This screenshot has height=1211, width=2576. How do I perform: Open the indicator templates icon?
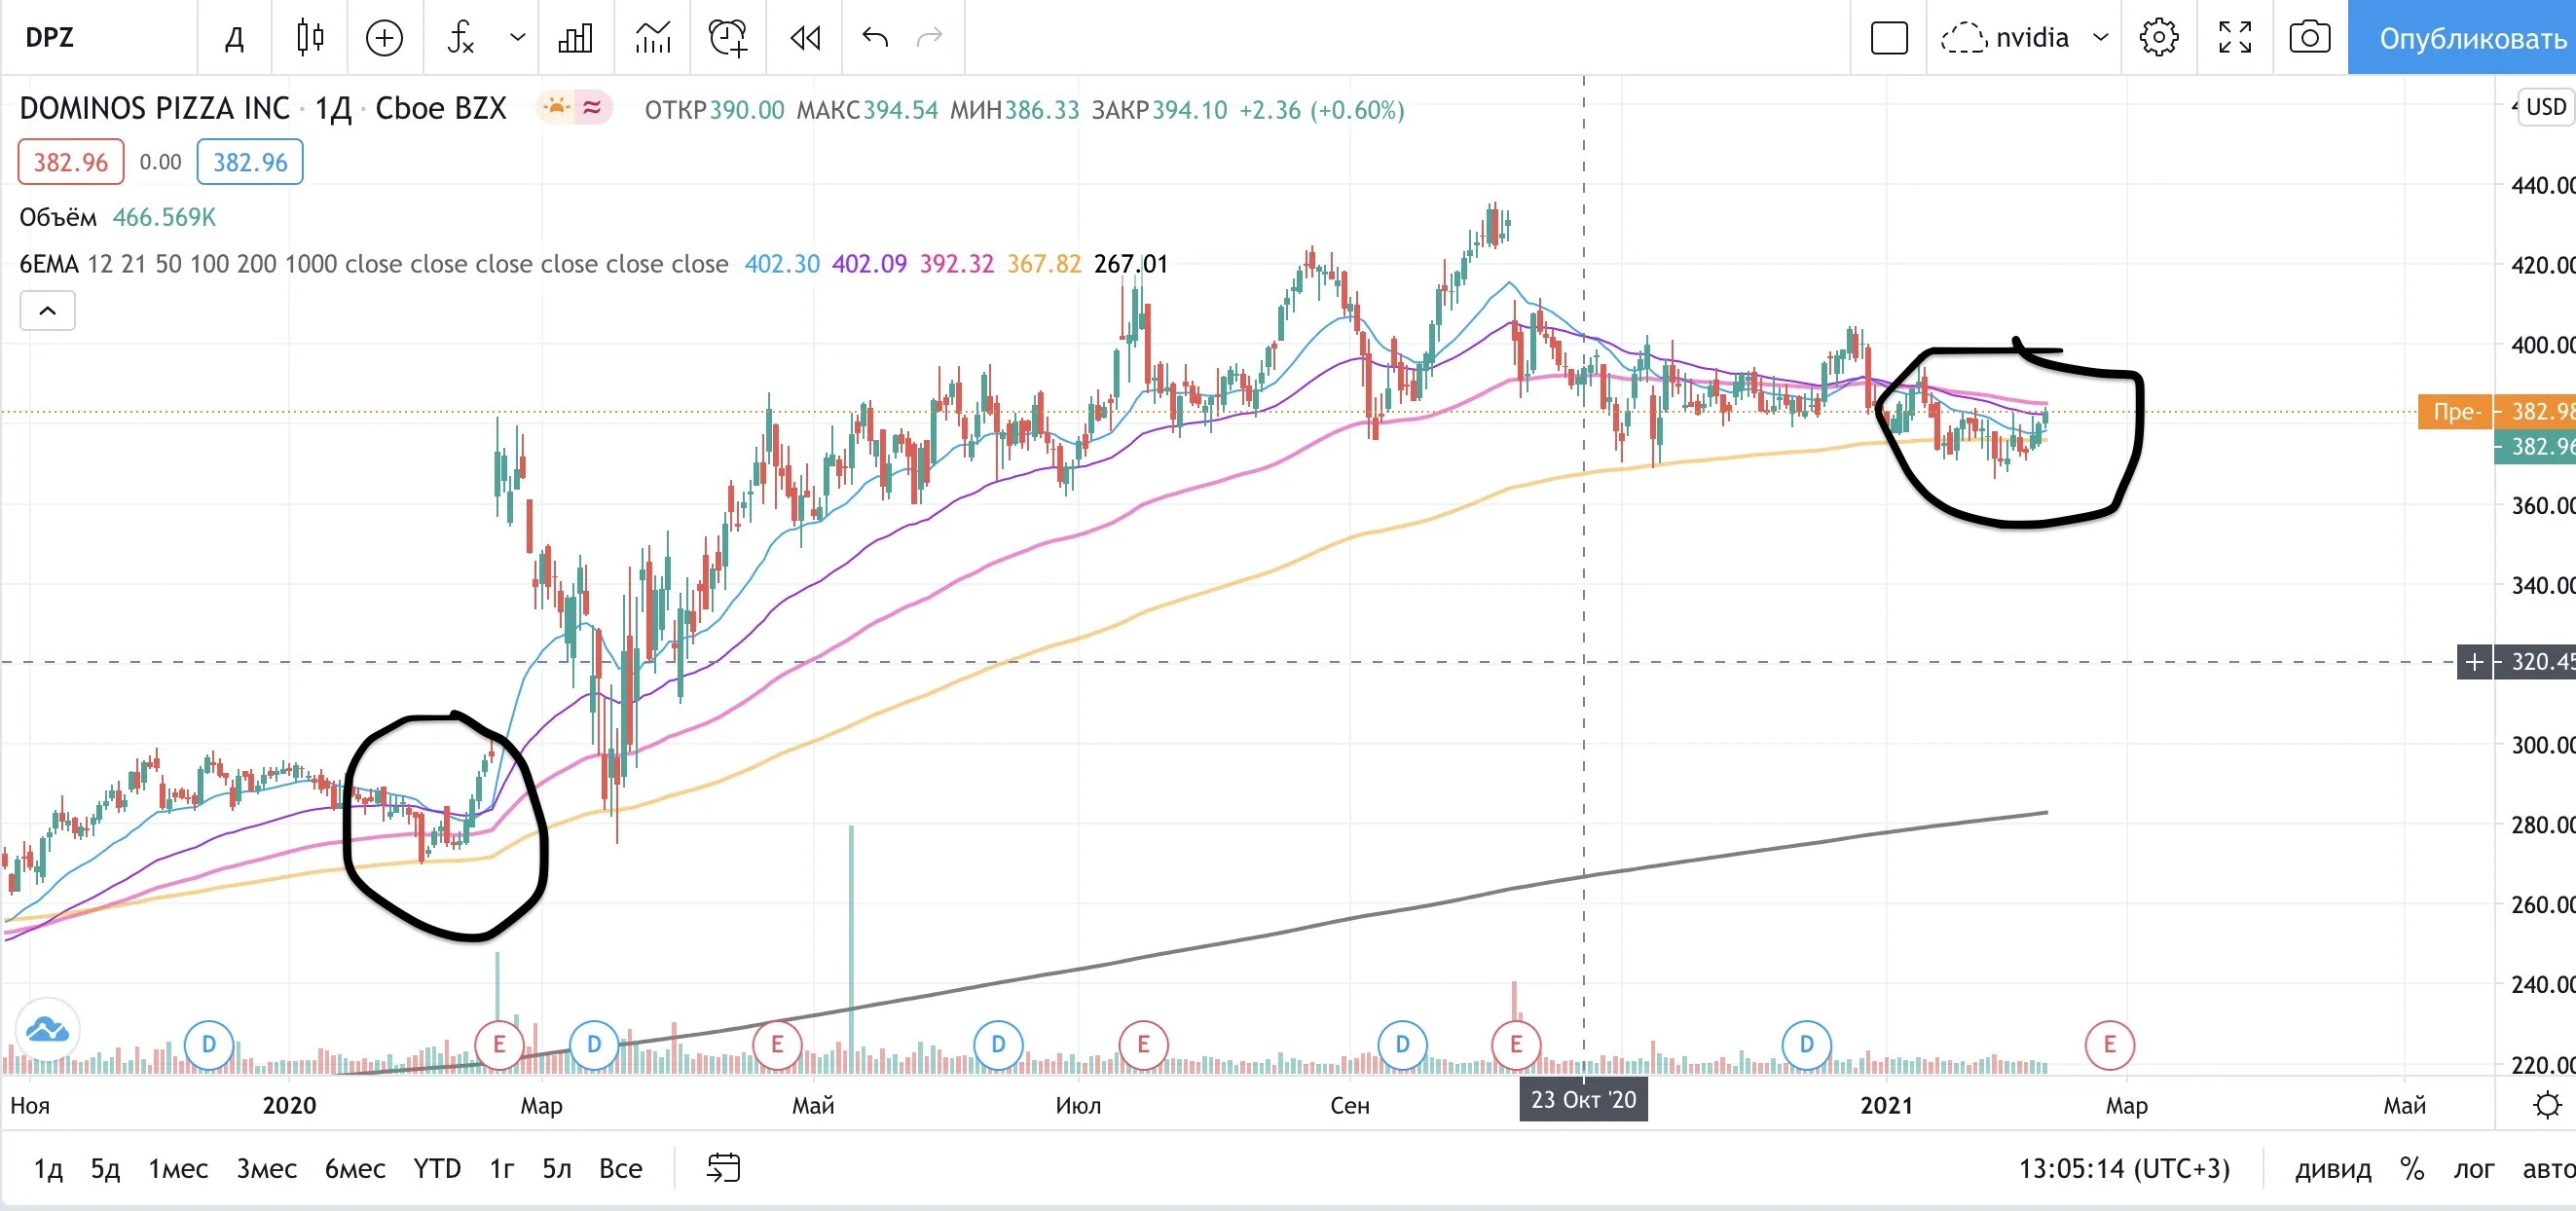652,38
